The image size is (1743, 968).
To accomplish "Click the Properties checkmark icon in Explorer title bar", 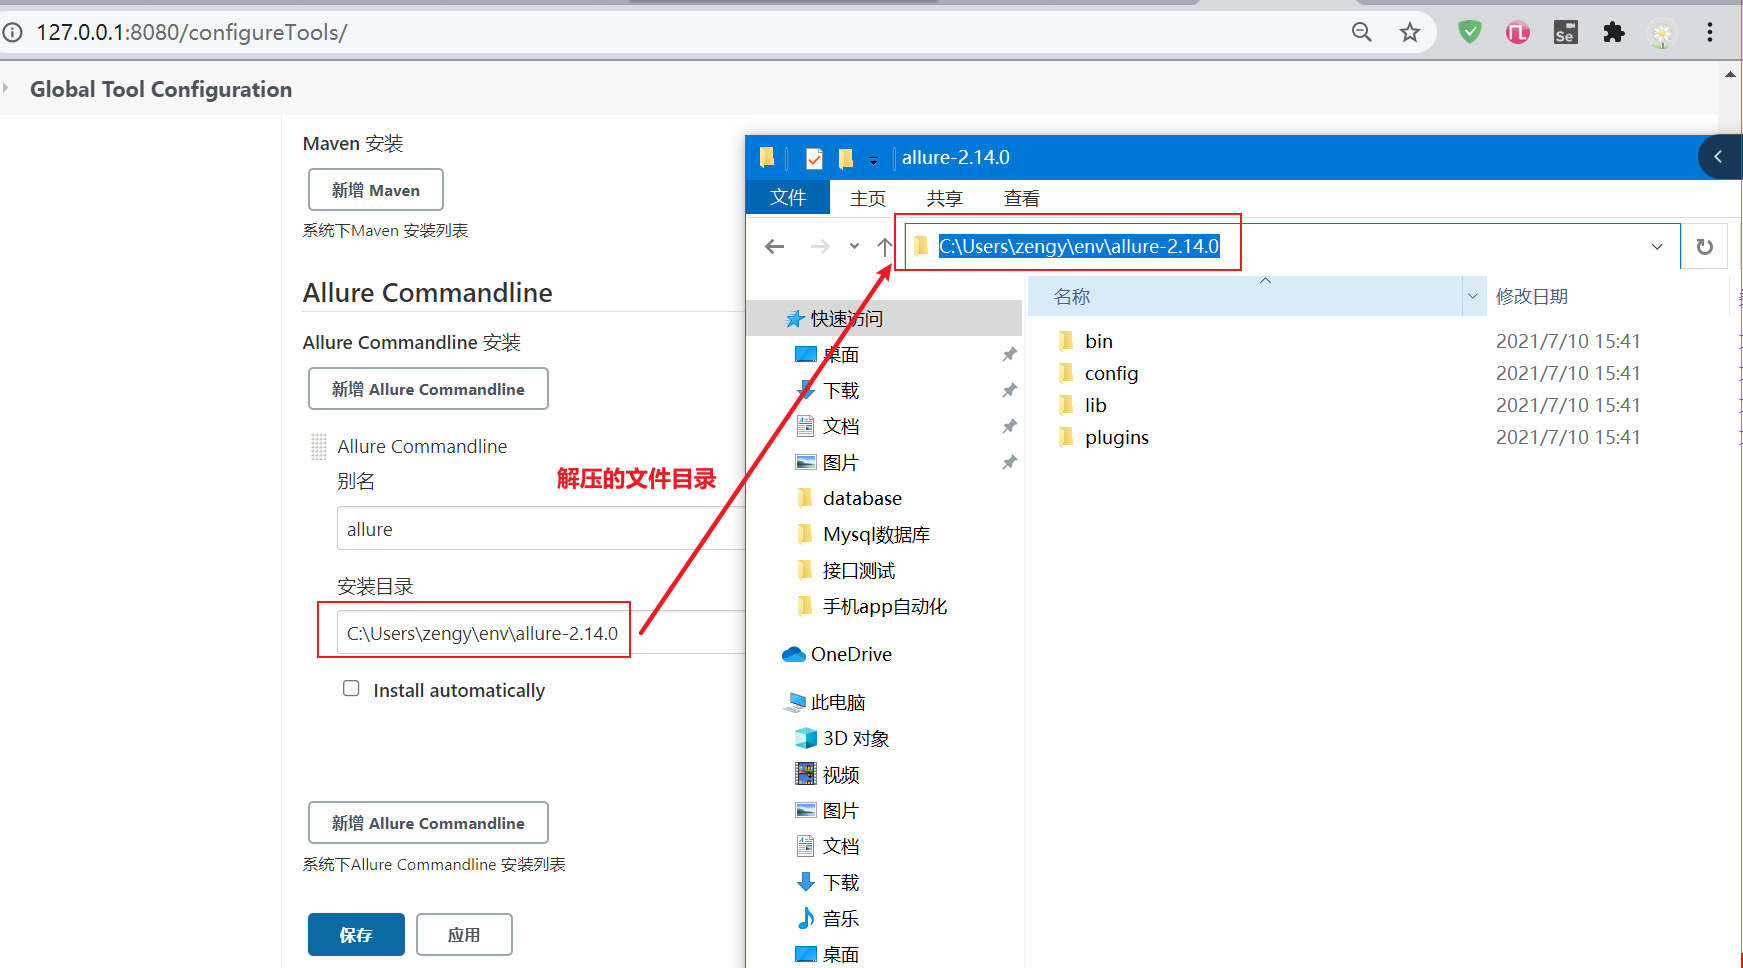I will [814, 158].
